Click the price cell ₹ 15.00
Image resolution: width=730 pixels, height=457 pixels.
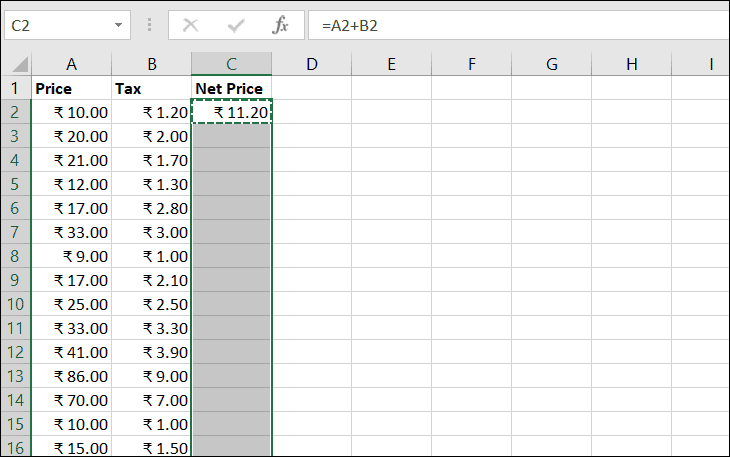coord(71,447)
